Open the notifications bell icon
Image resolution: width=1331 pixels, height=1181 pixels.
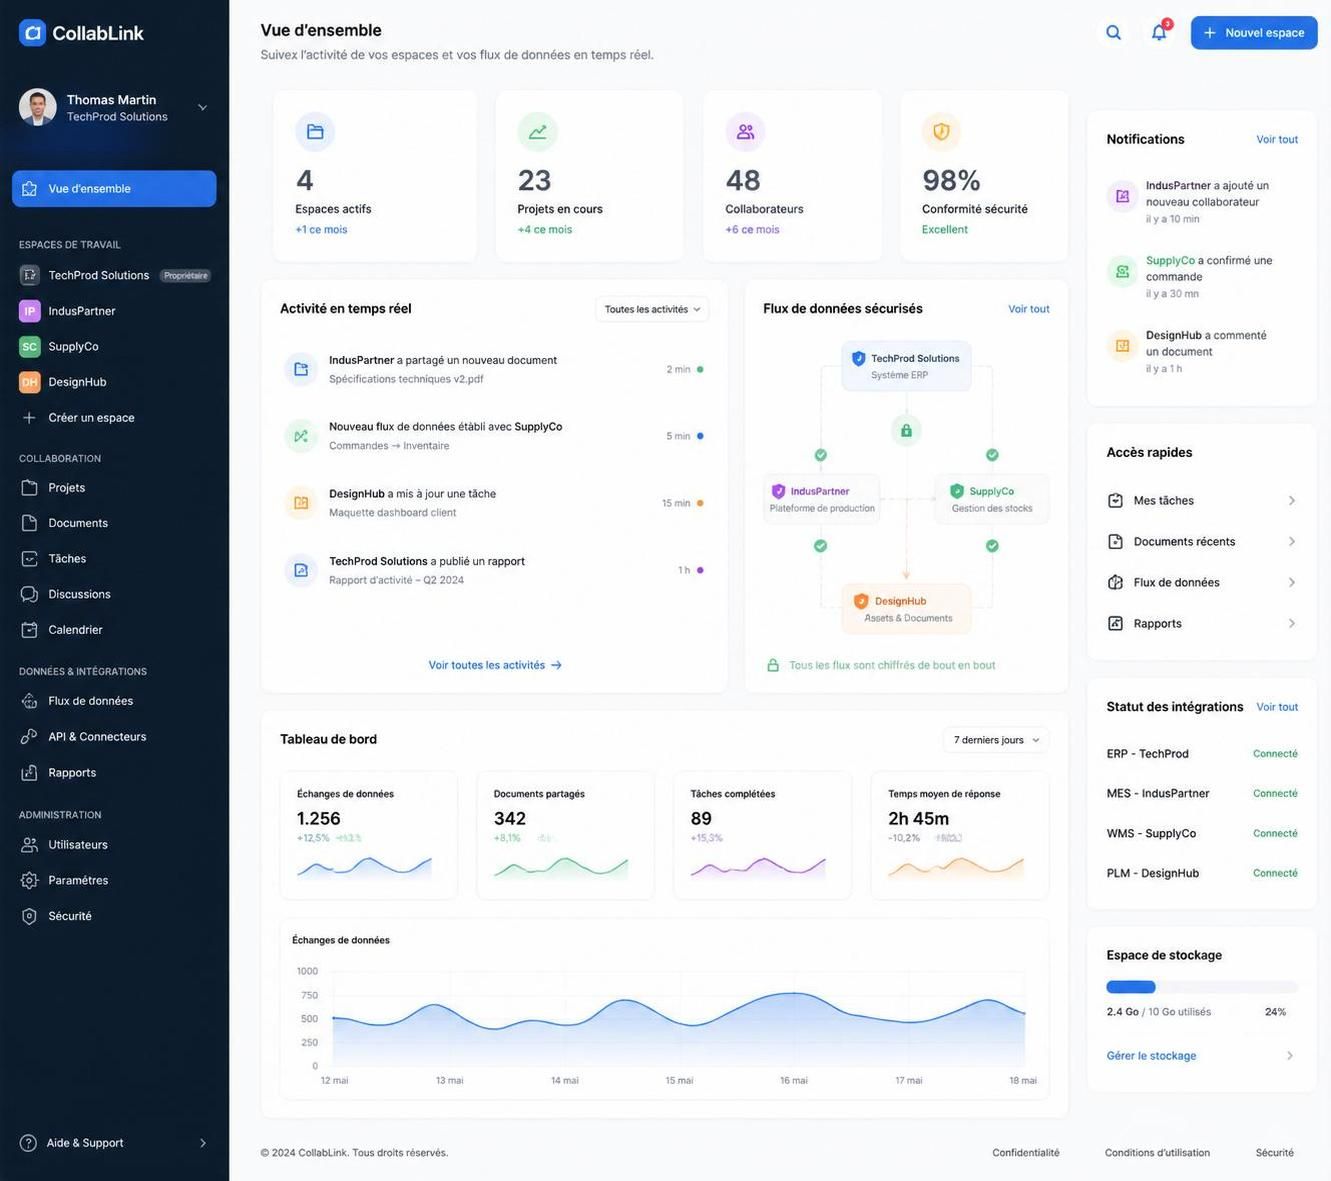pyautogui.click(x=1159, y=33)
